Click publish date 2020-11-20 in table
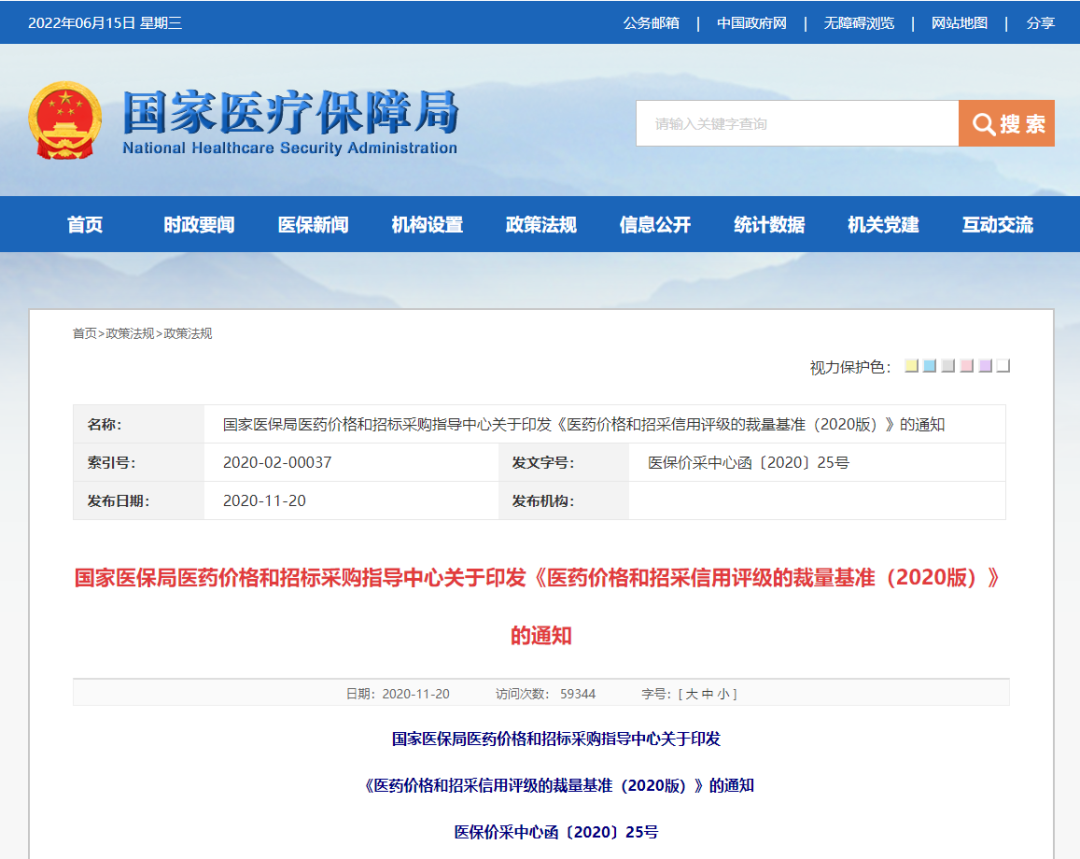 264,501
